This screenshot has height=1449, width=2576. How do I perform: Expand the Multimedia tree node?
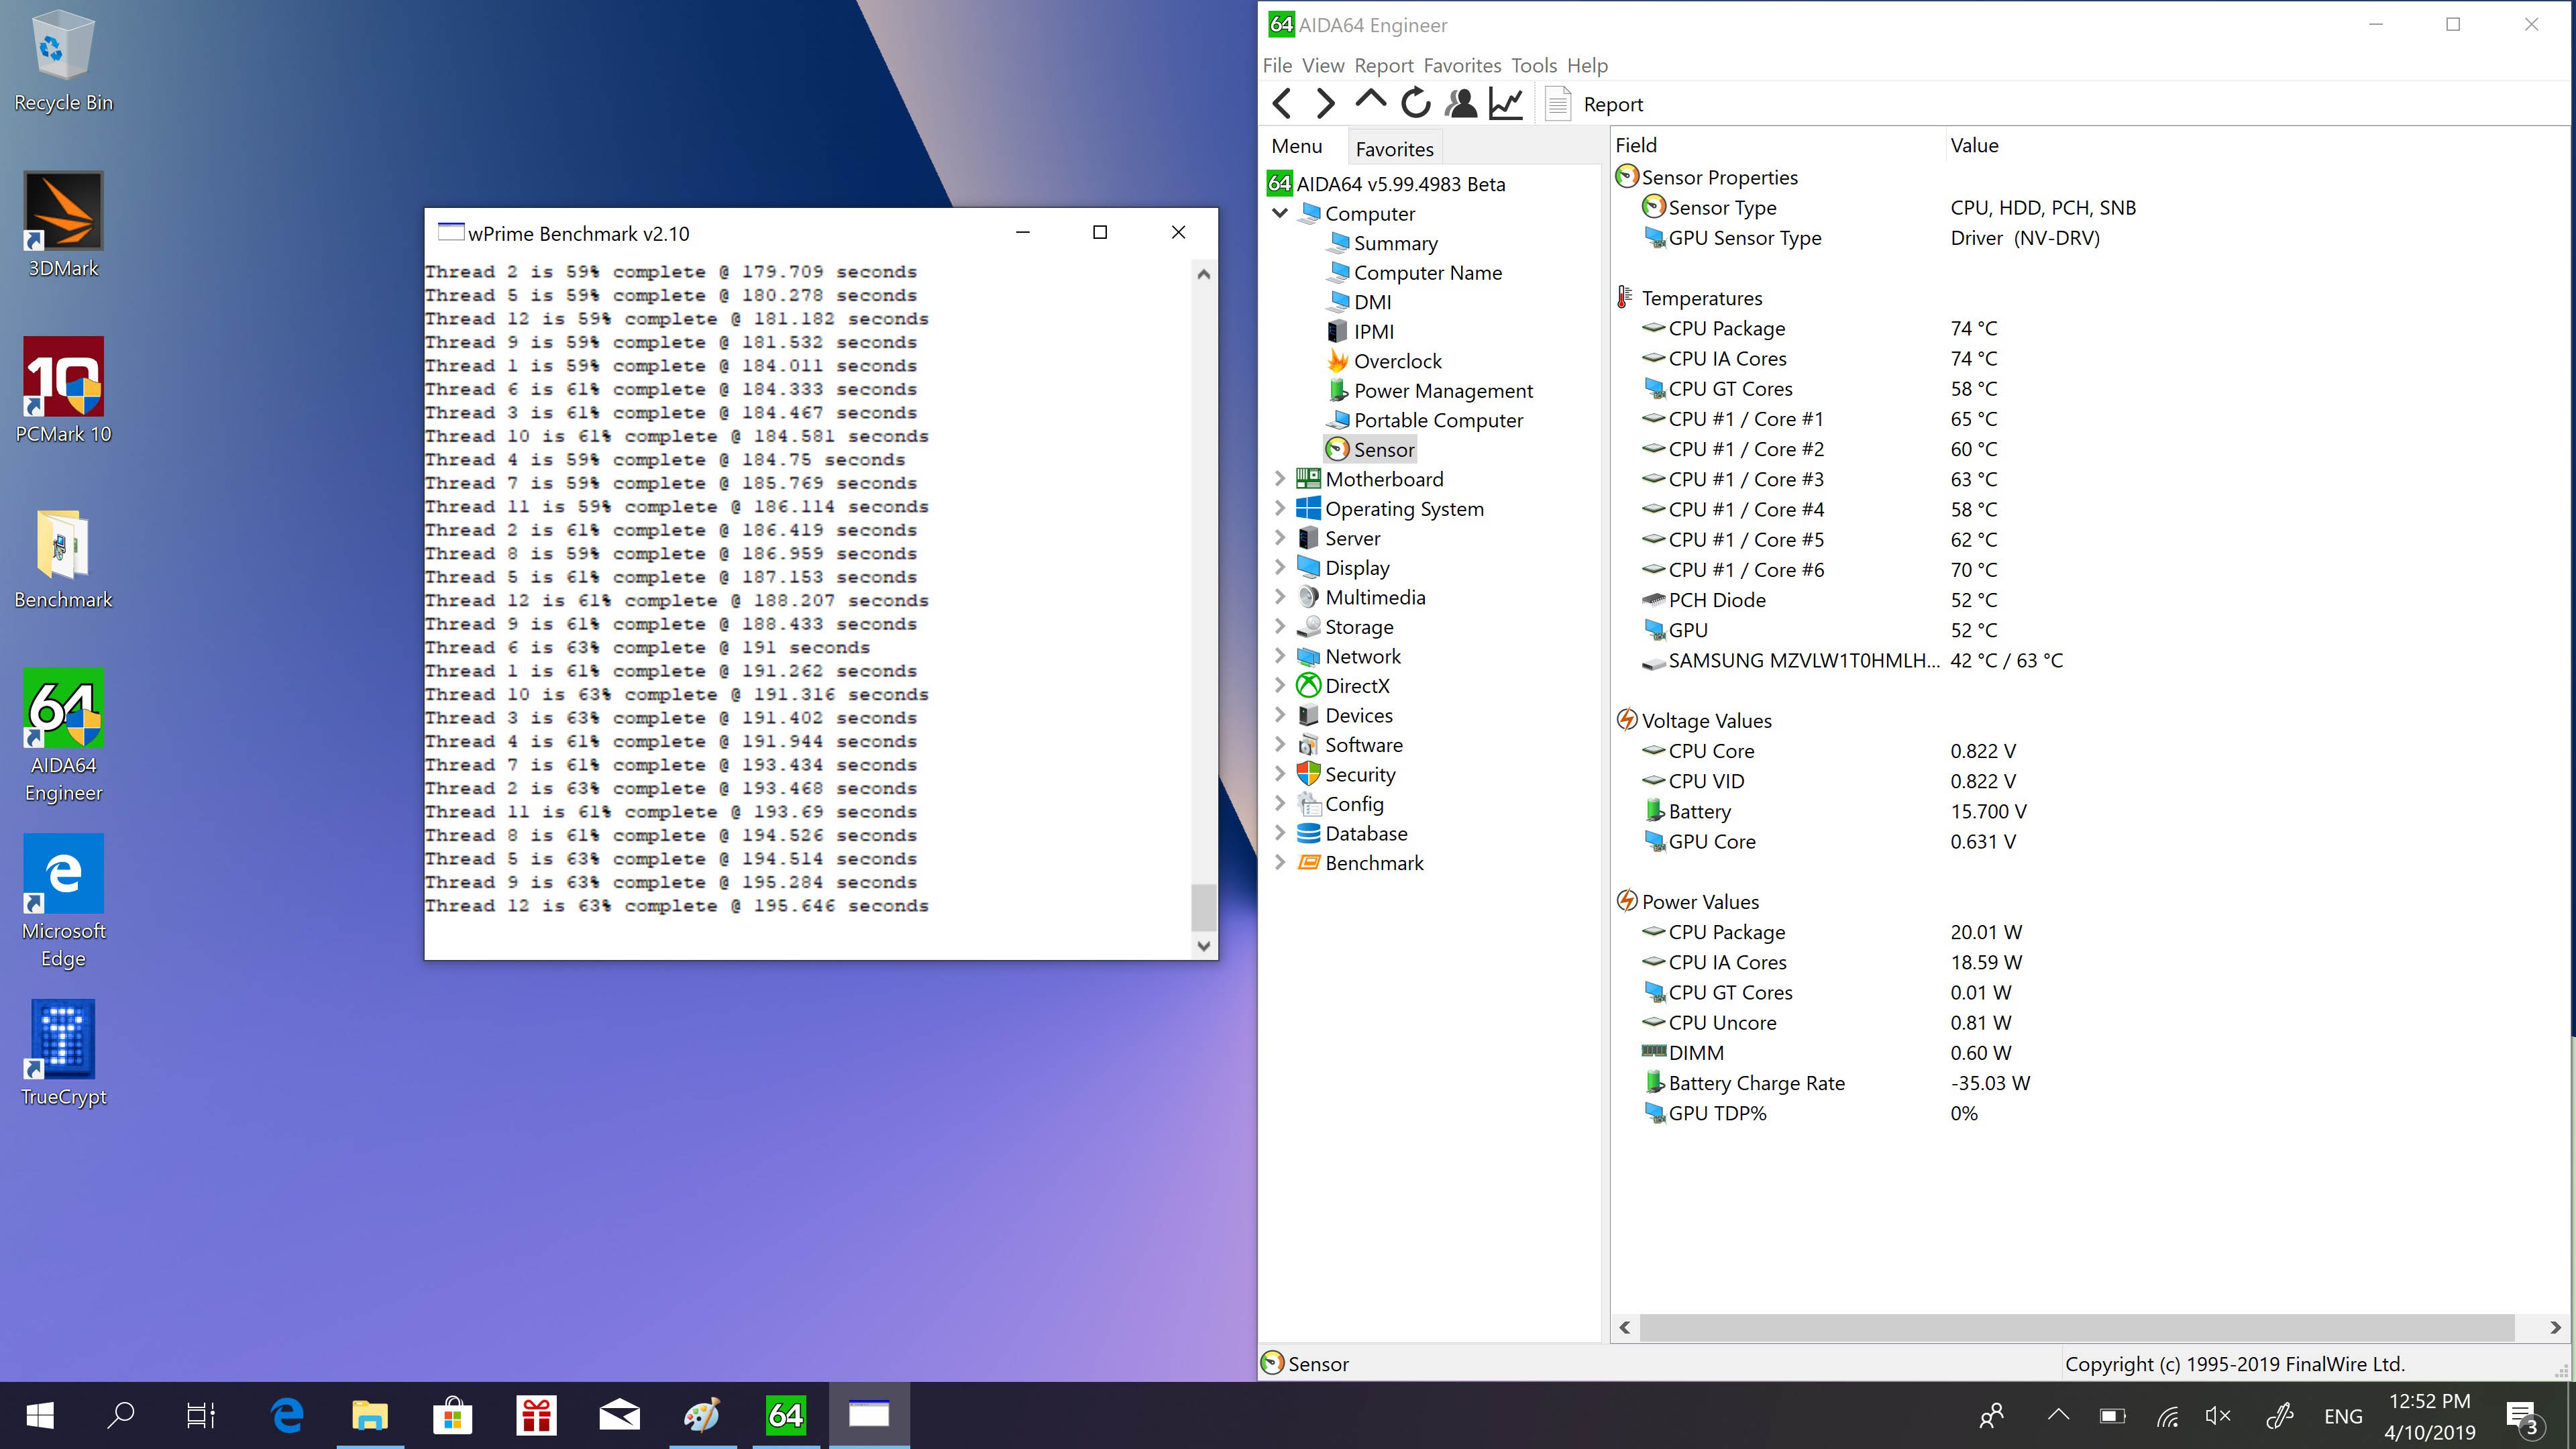pos(1279,597)
